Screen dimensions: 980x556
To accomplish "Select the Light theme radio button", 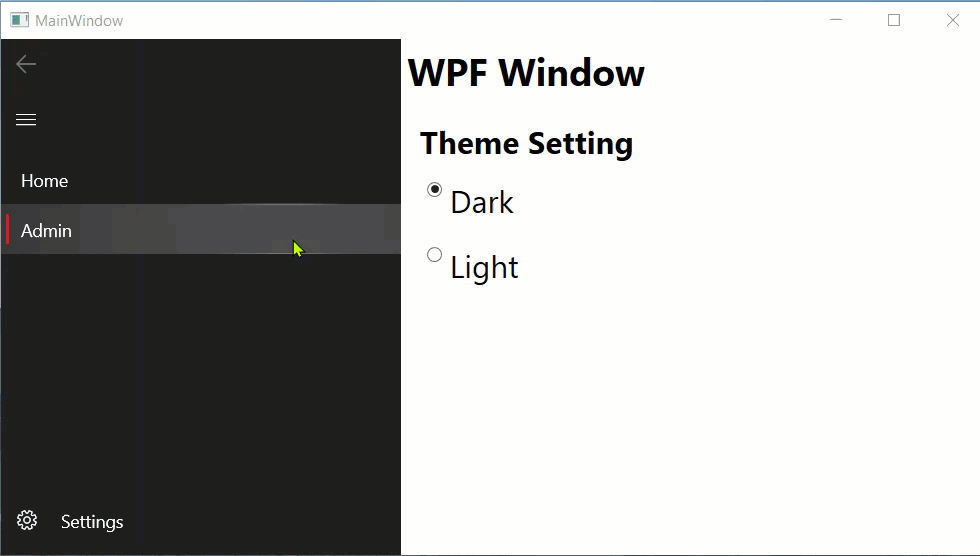I will (x=434, y=254).
